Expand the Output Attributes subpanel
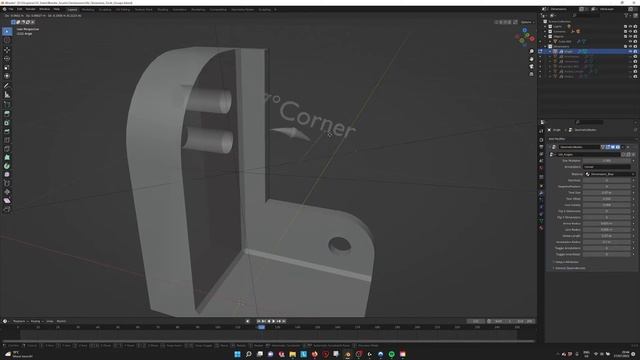 tap(567, 262)
